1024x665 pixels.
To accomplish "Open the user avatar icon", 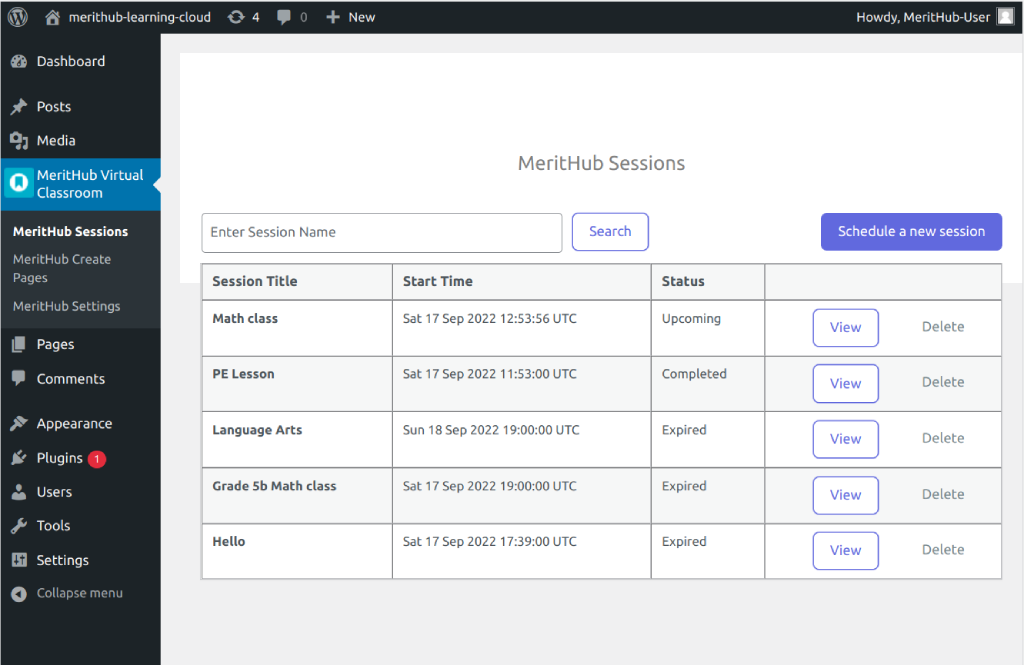I will tap(1005, 17).
